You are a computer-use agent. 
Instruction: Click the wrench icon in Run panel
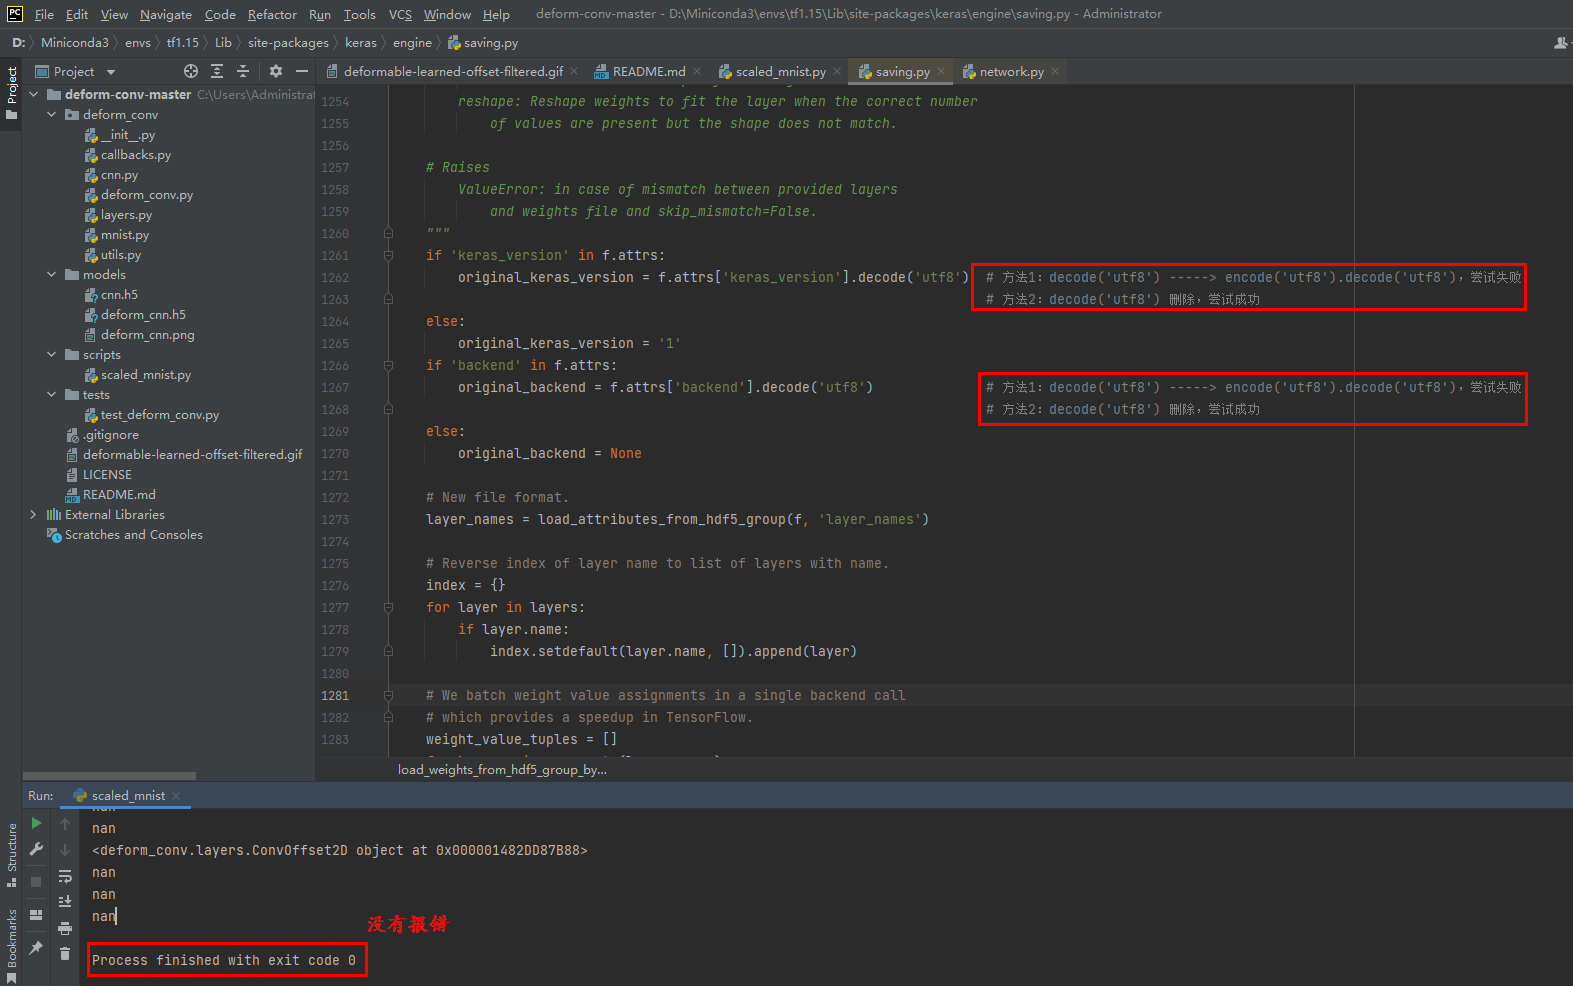36,849
